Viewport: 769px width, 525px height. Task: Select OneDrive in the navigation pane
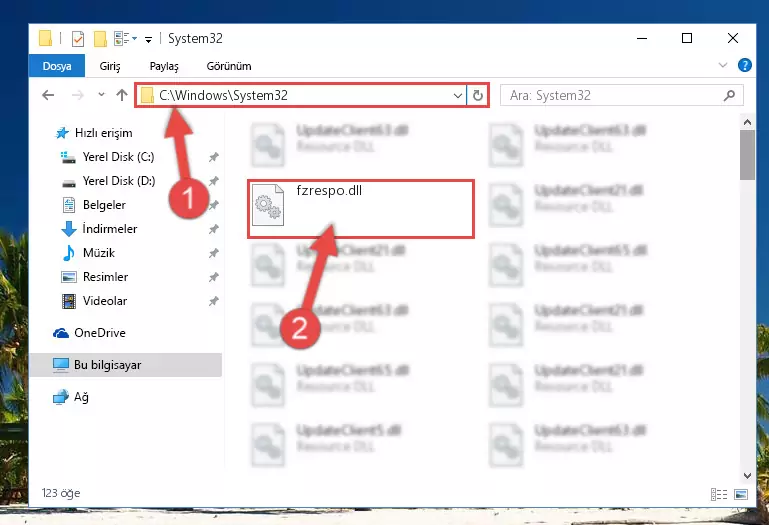point(100,333)
